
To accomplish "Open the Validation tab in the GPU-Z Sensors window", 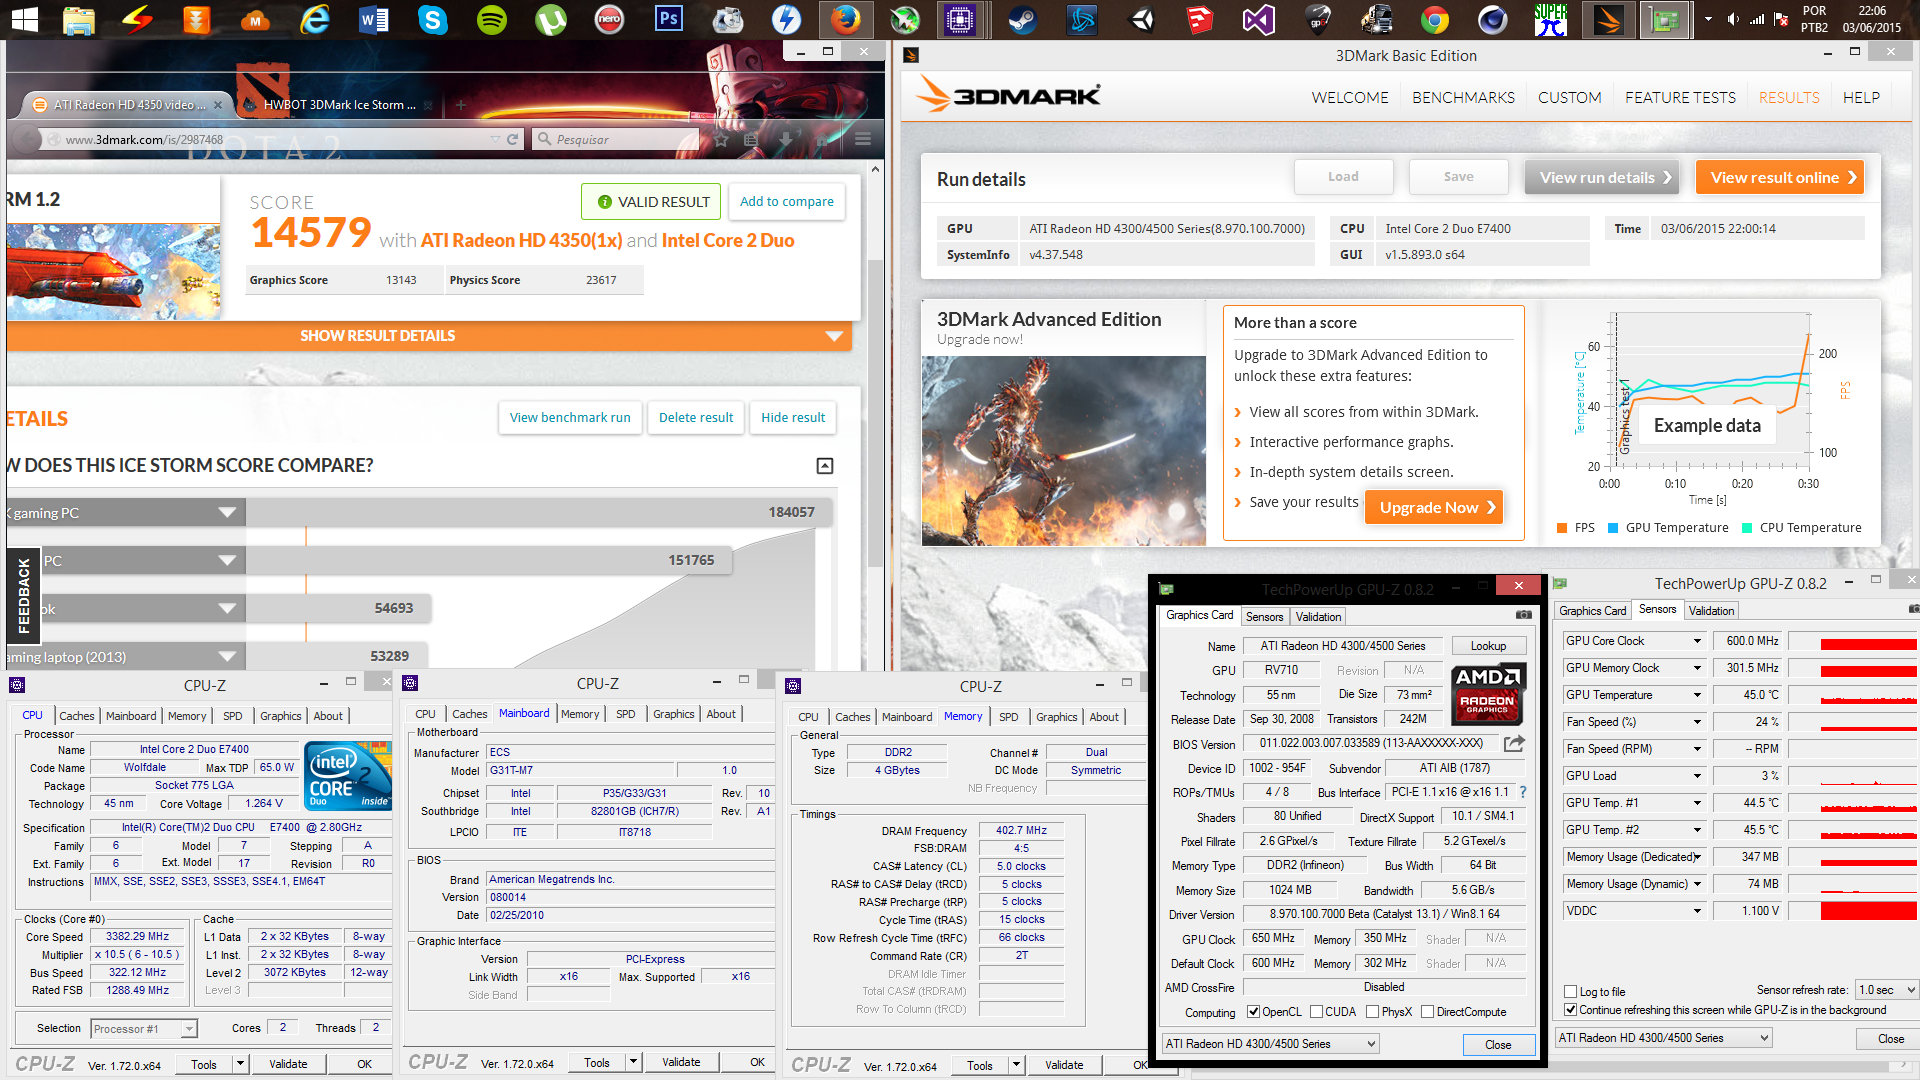I will [x=1711, y=611].
